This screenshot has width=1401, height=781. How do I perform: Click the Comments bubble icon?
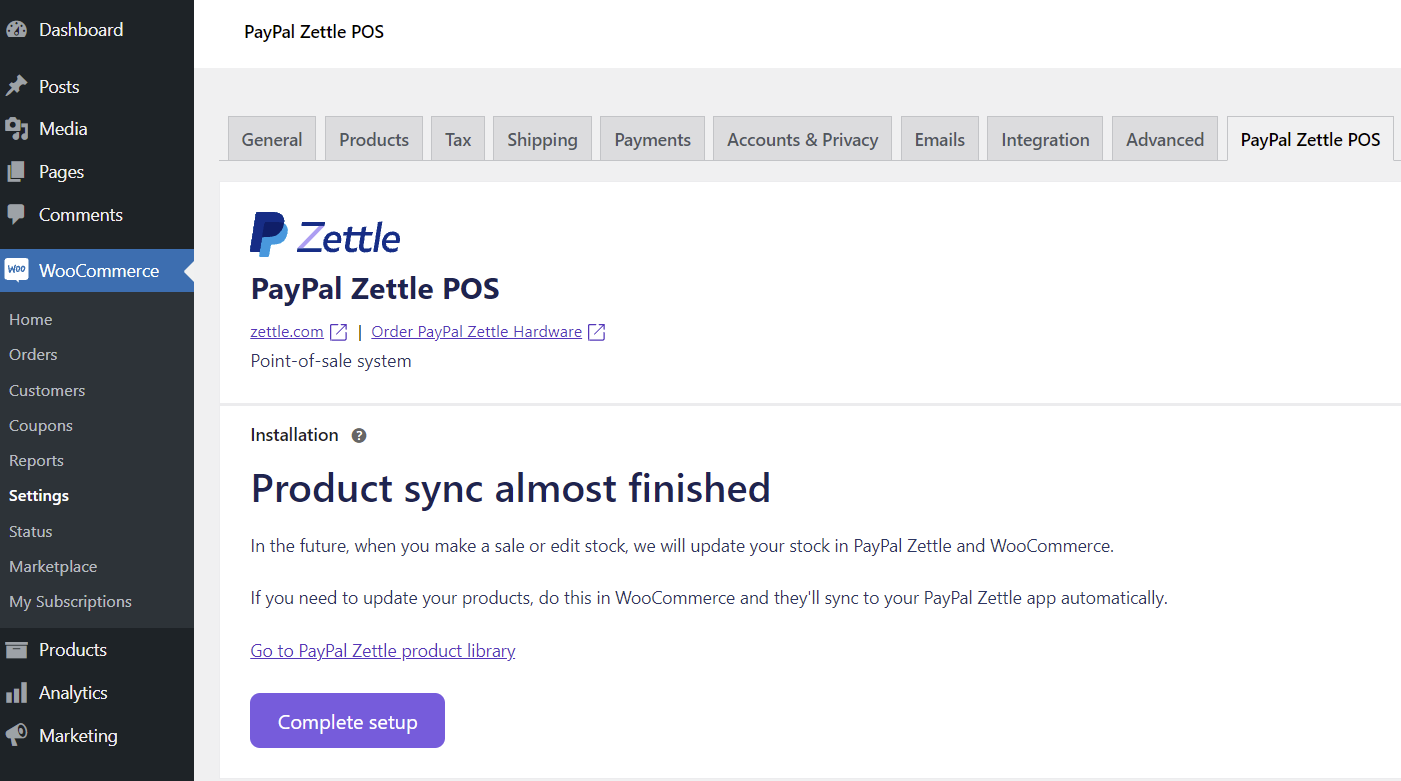pyautogui.click(x=16, y=215)
